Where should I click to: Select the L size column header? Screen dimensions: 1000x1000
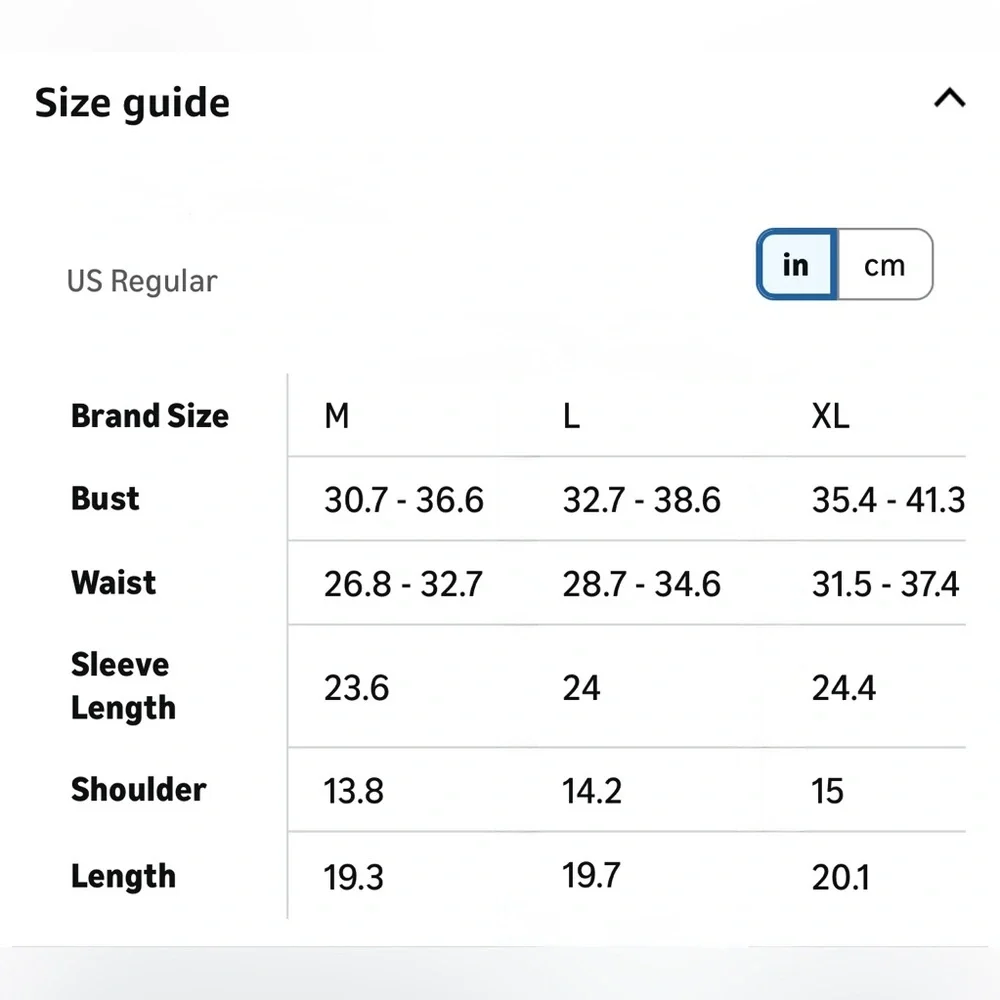pyautogui.click(x=571, y=416)
